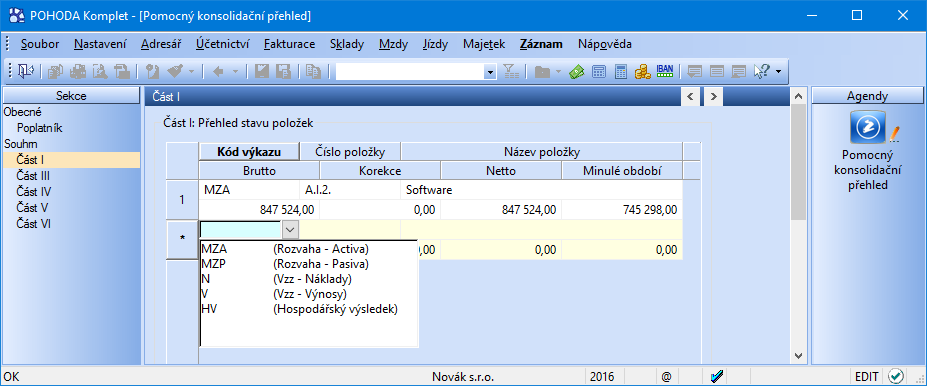Viewport: 927px width, 386px height.
Task: Open the Adresář menu
Action: (161, 44)
